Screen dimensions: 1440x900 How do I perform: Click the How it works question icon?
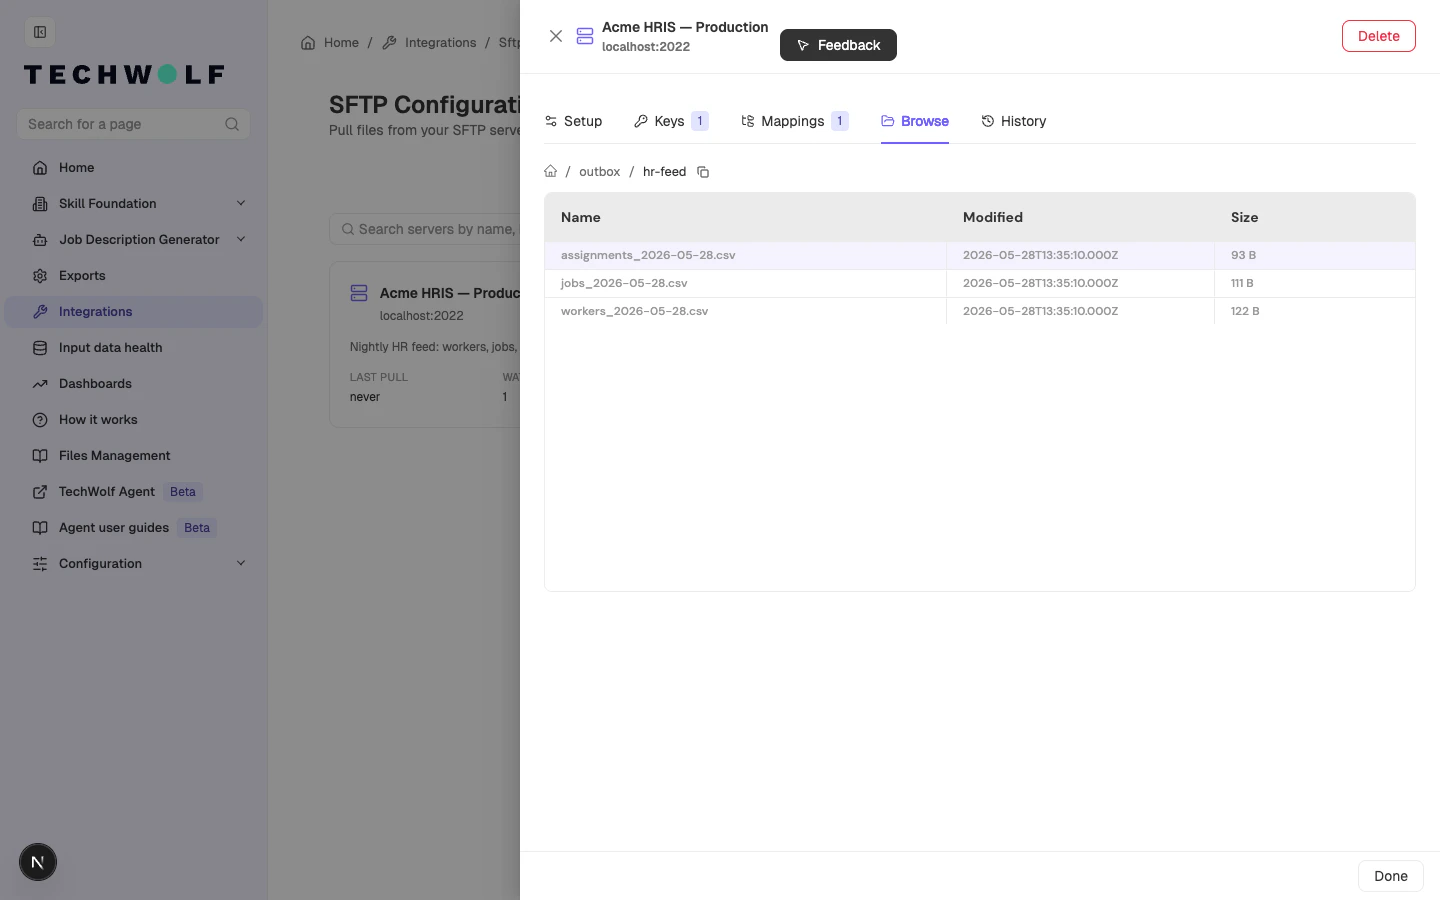40,420
